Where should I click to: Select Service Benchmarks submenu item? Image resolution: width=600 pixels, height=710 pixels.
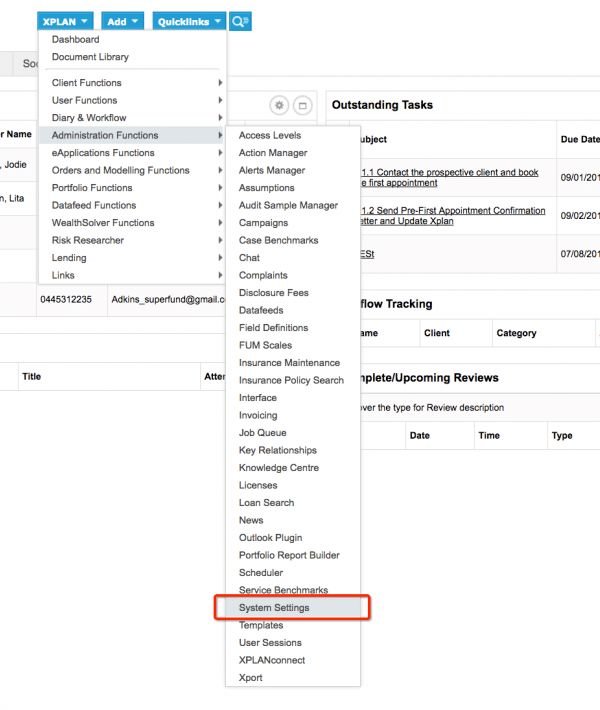[x=283, y=590]
